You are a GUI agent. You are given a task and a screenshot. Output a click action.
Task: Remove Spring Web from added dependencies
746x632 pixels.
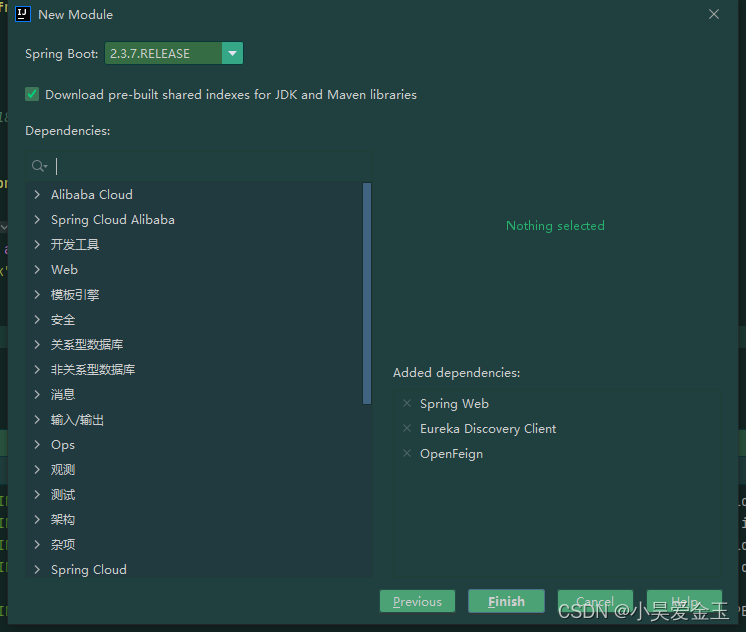407,403
